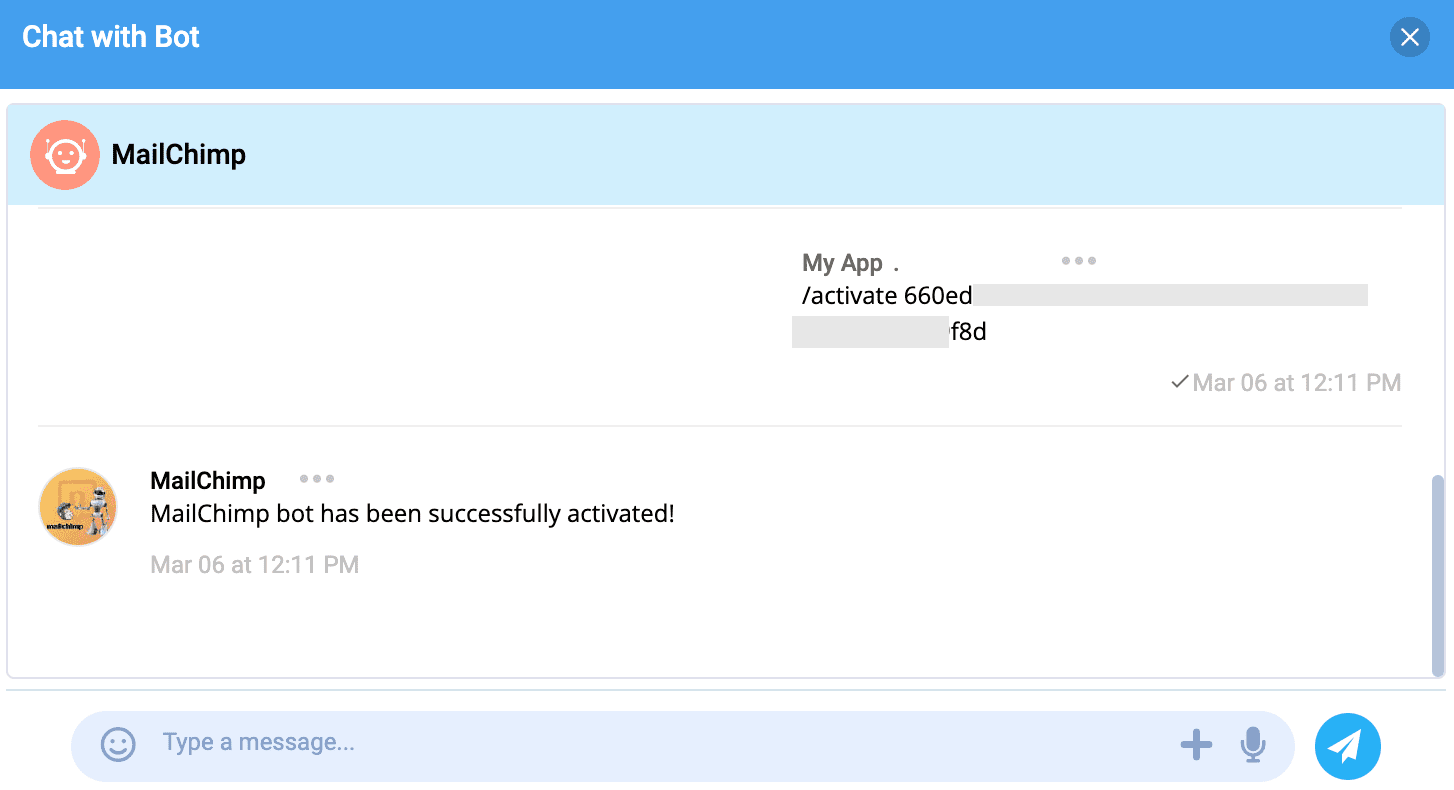Start voice input with microphone icon
The width and height of the screenshot is (1454, 790).
click(x=1253, y=744)
